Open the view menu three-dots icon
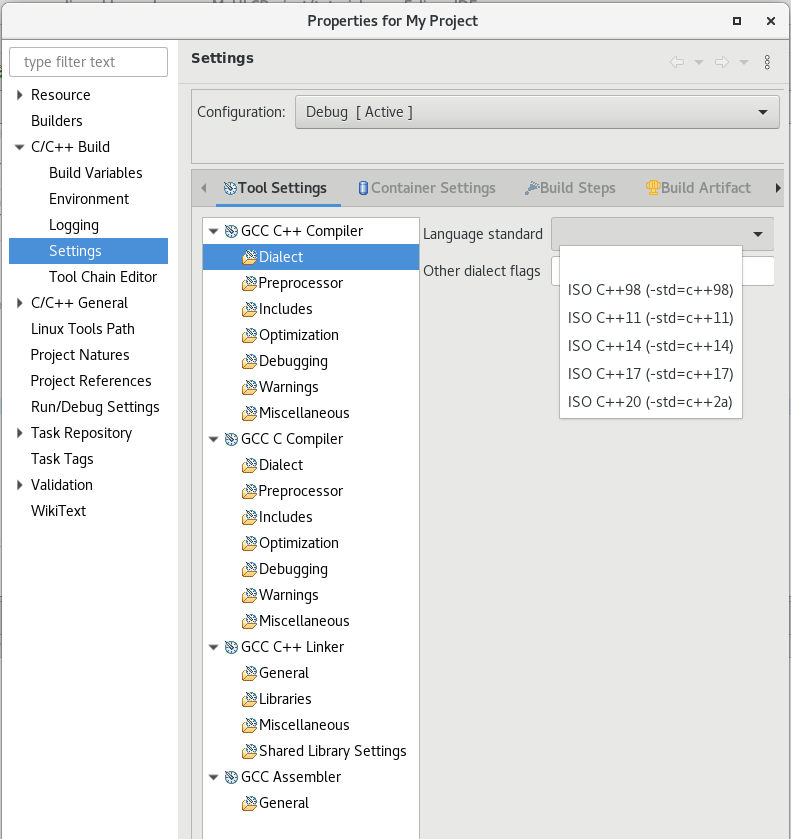This screenshot has height=839, width=791. pos(767,62)
